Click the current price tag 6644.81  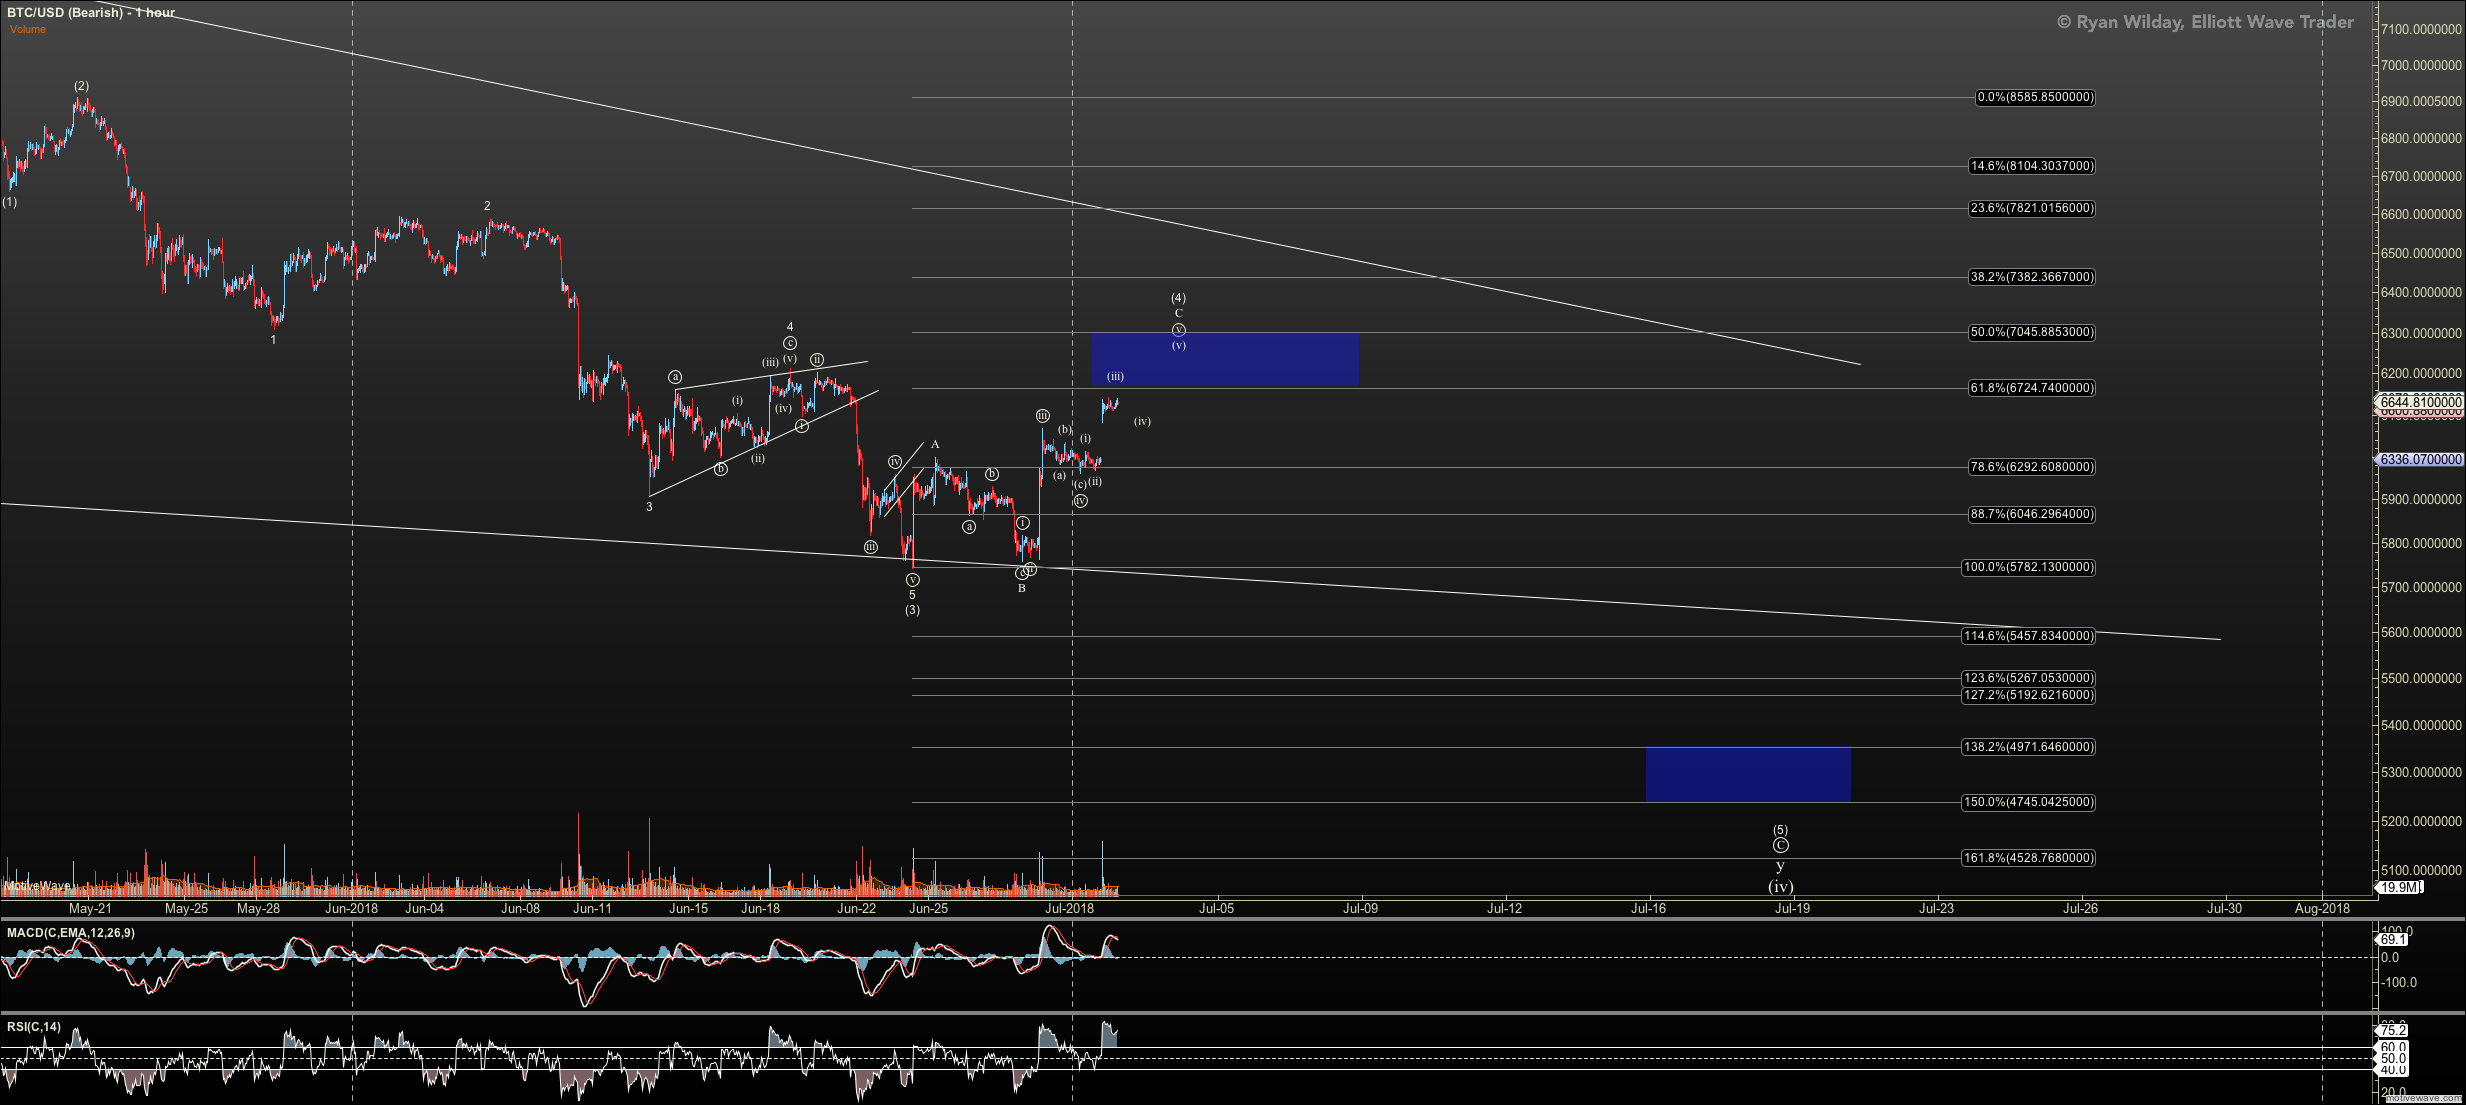(x=2420, y=402)
